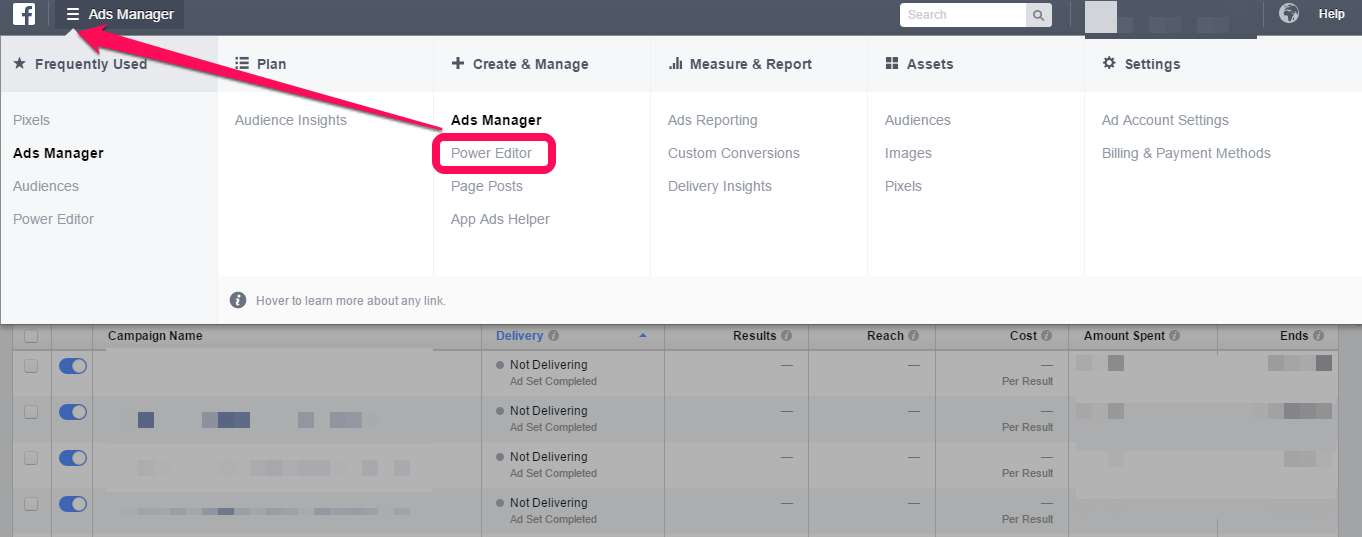Screen dimensions: 1362x537
Task: Open Audiences under Assets
Action: click(x=918, y=120)
